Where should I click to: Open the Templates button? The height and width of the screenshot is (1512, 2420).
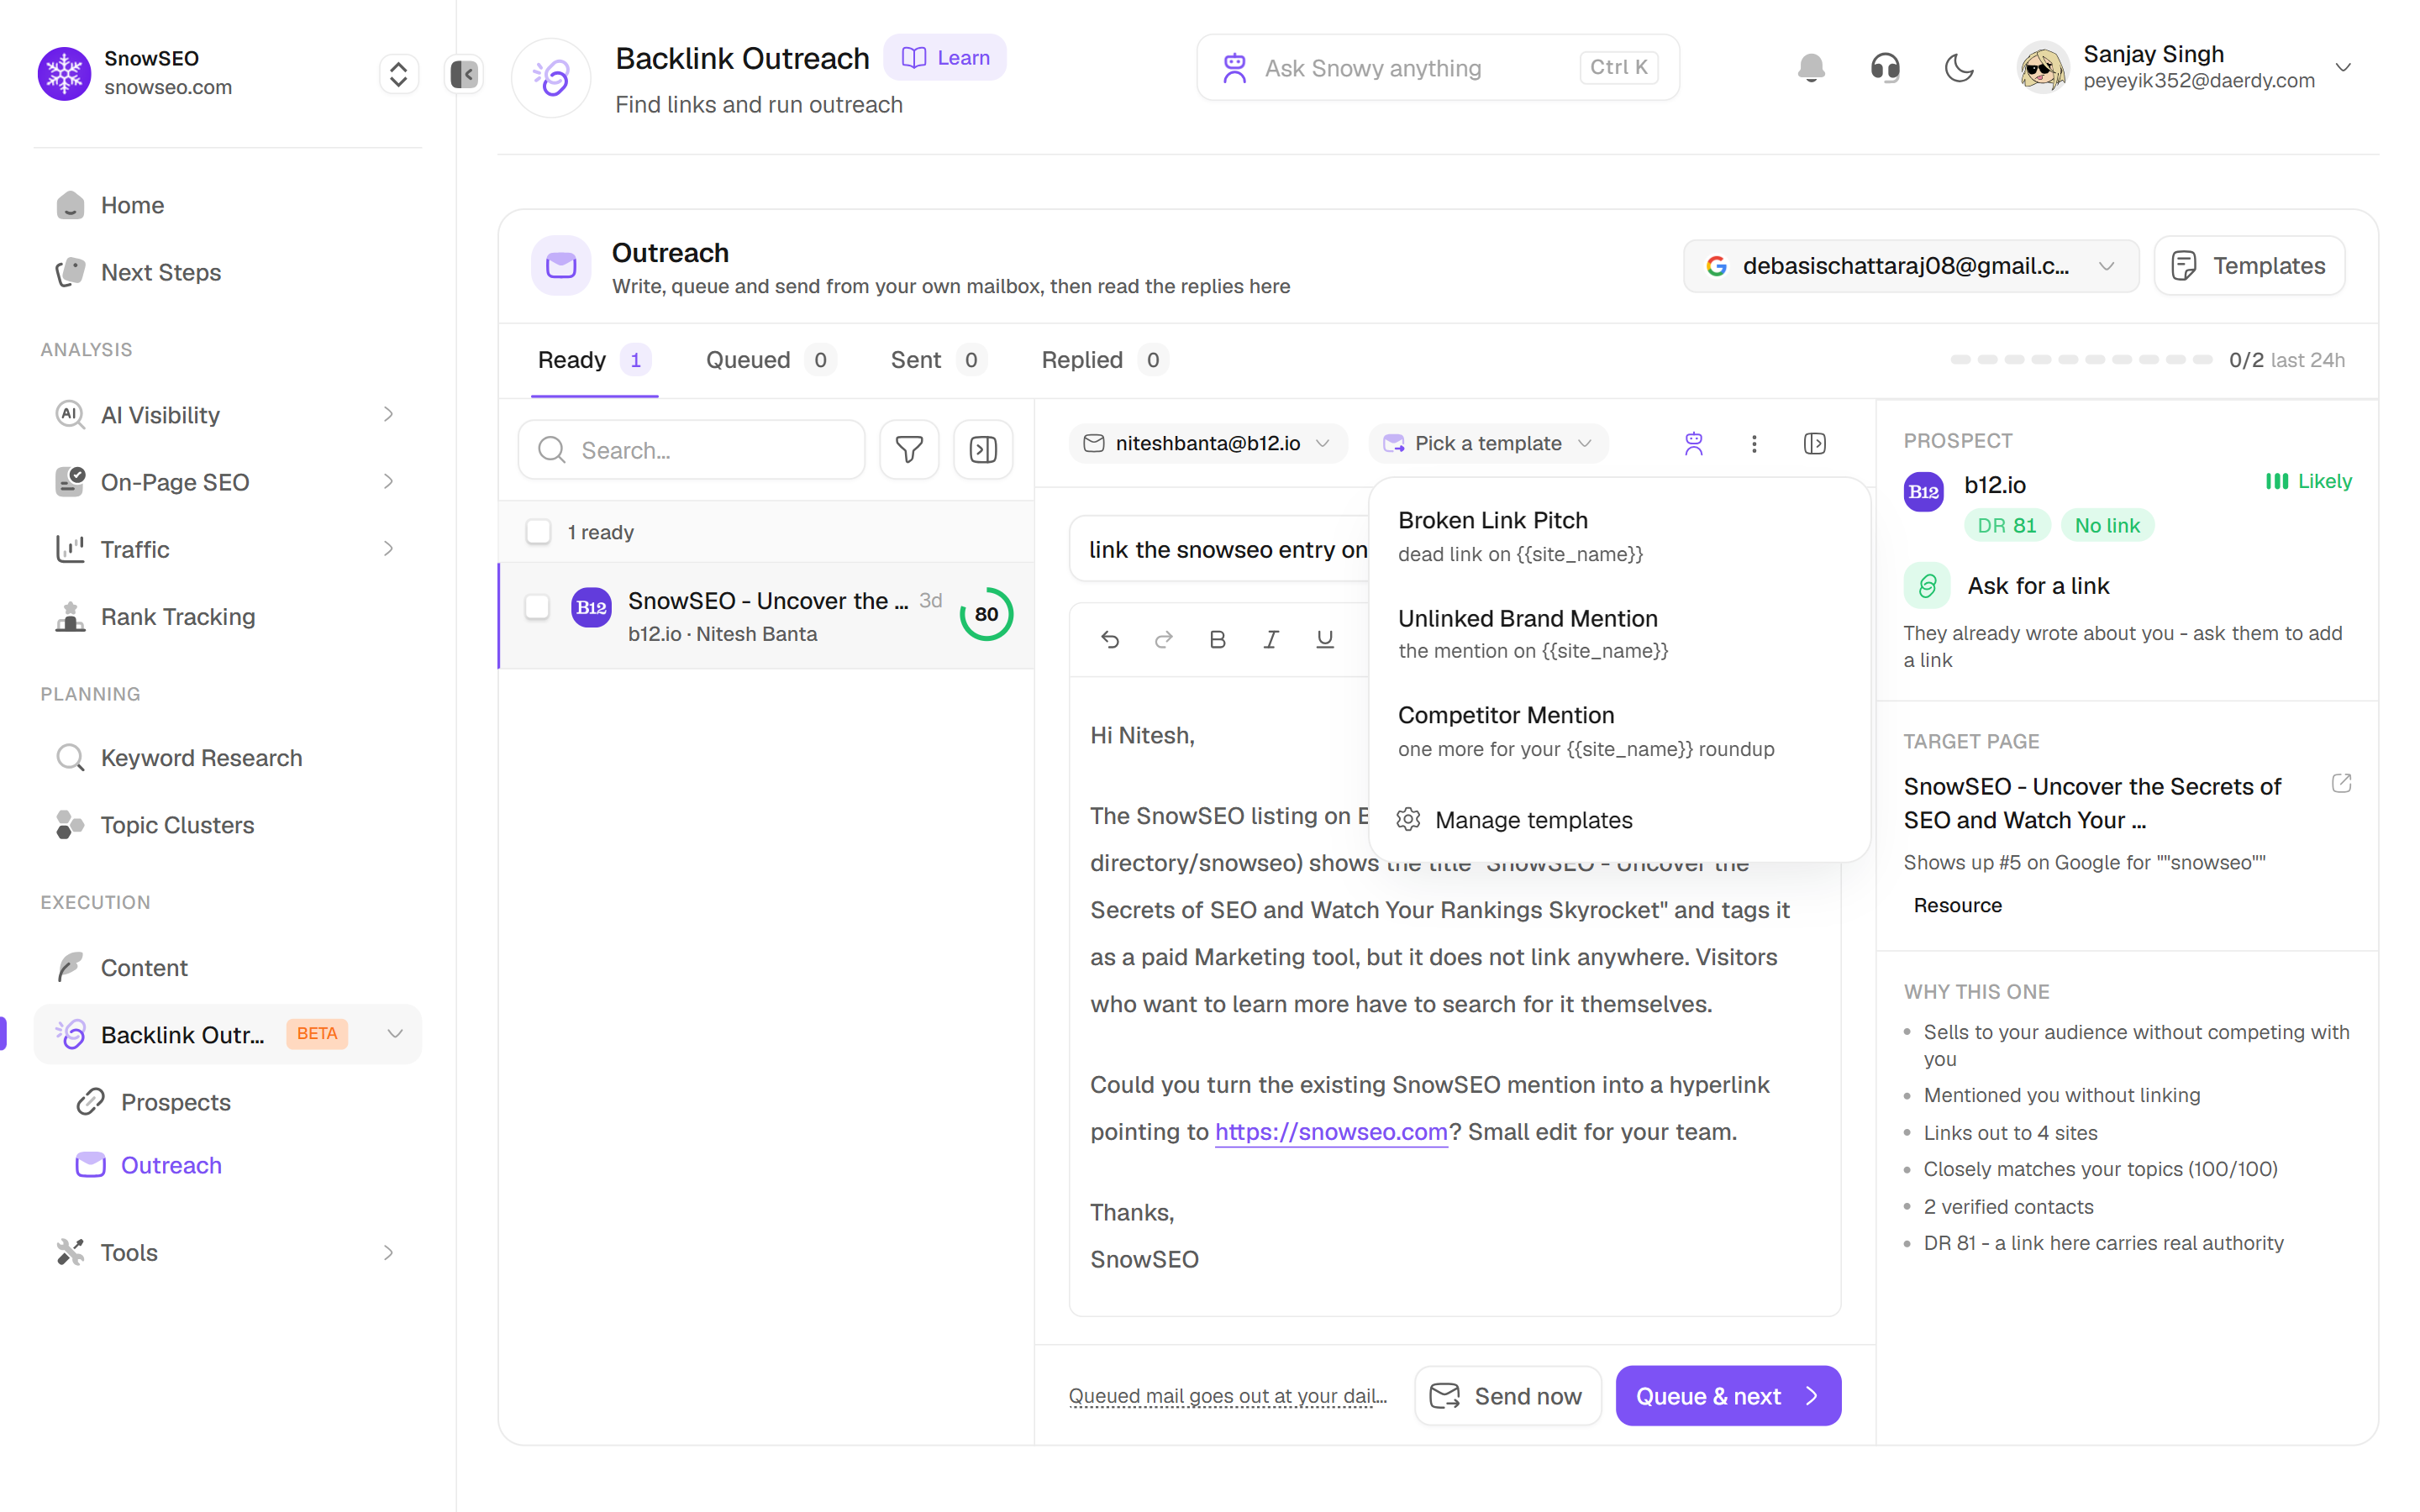click(2249, 266)
